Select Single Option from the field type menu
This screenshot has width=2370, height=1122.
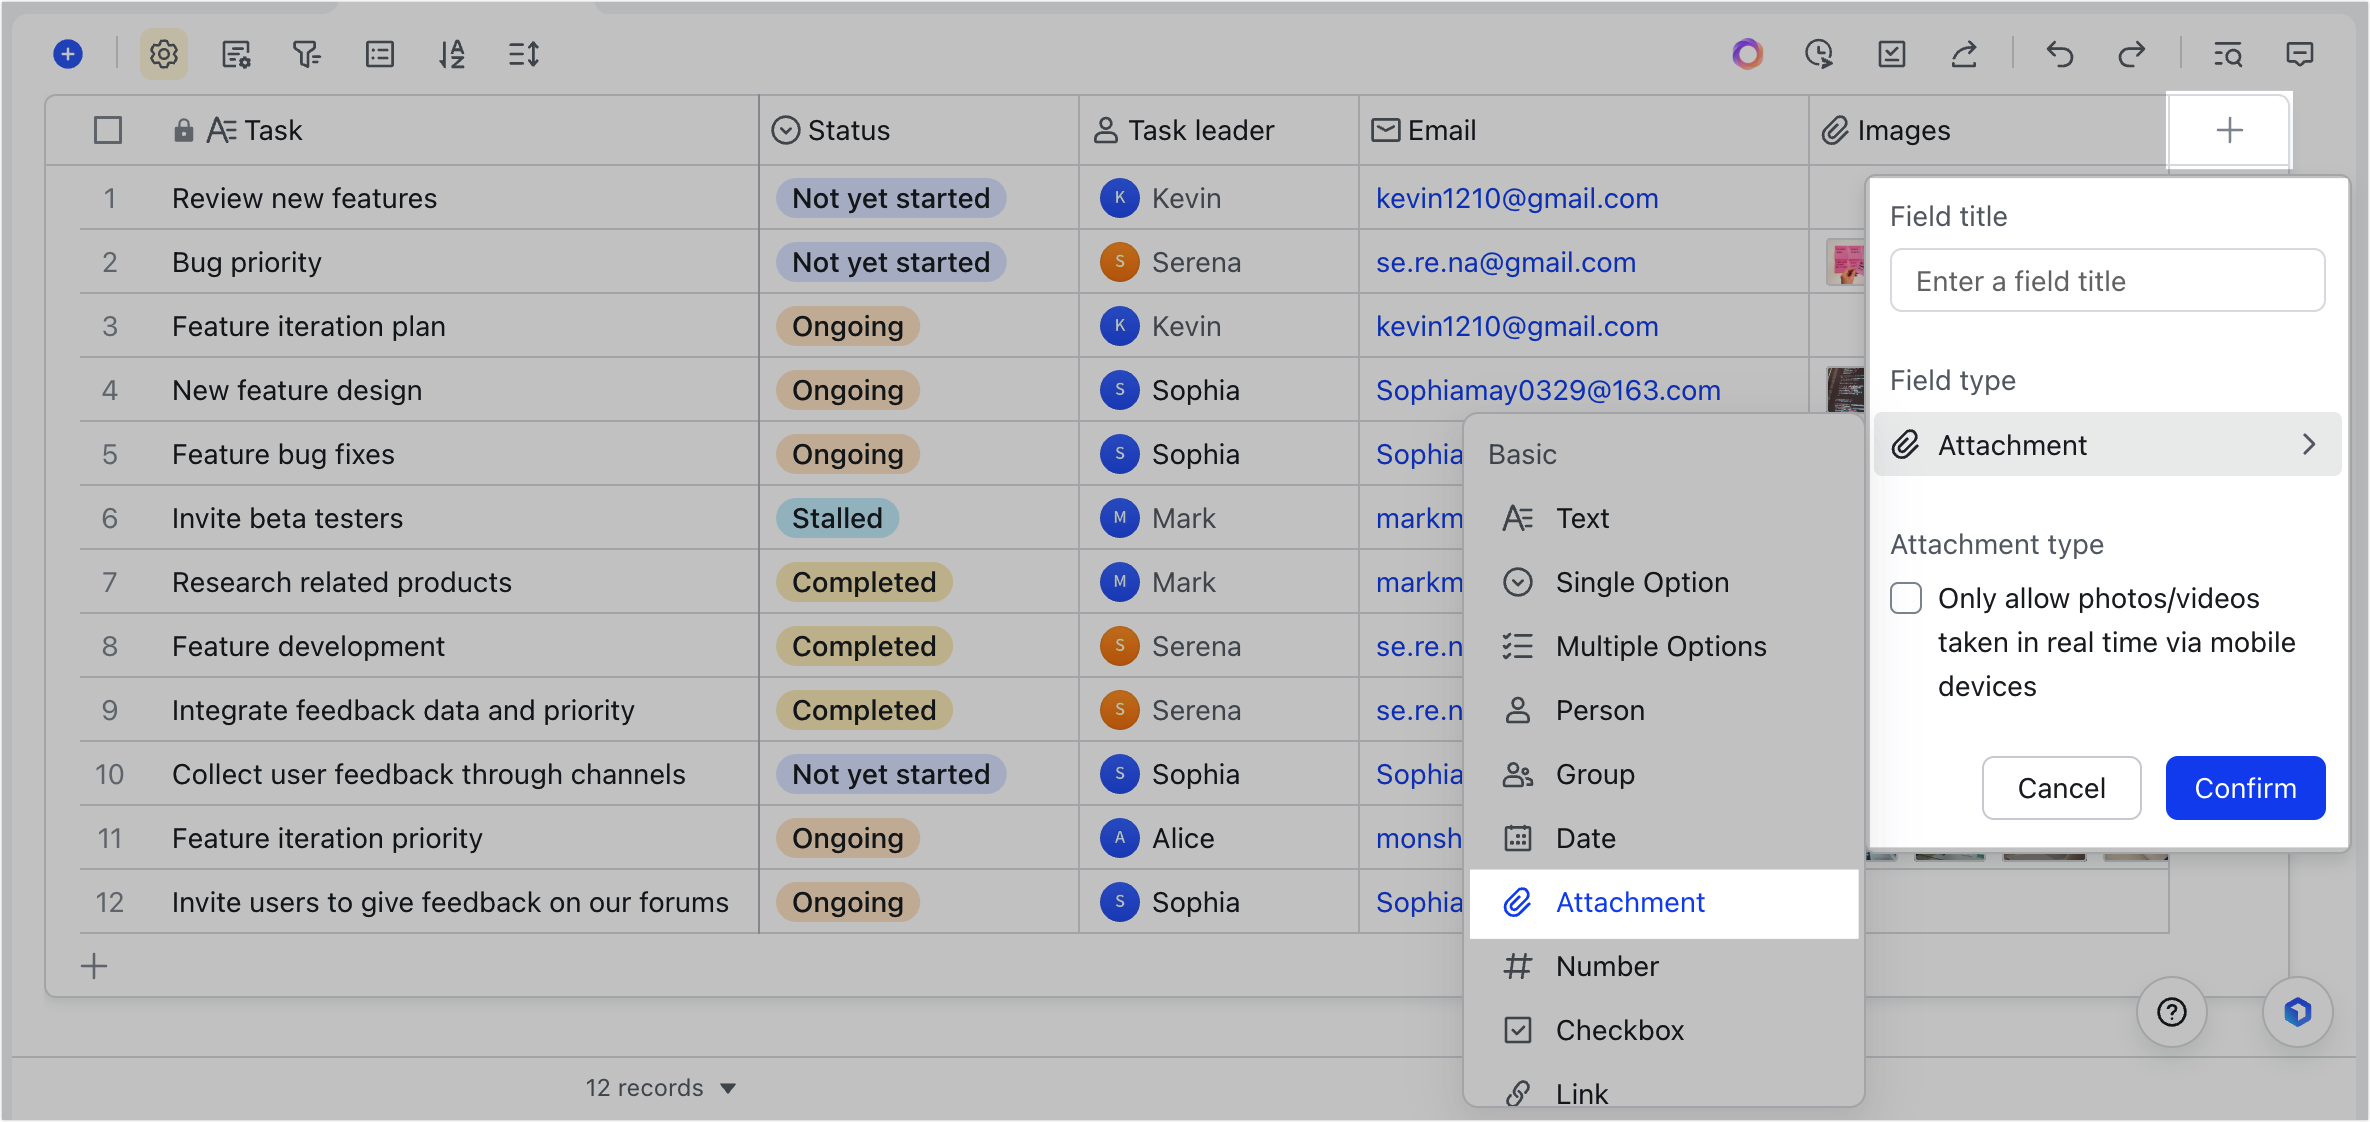tap(1640, 582)
